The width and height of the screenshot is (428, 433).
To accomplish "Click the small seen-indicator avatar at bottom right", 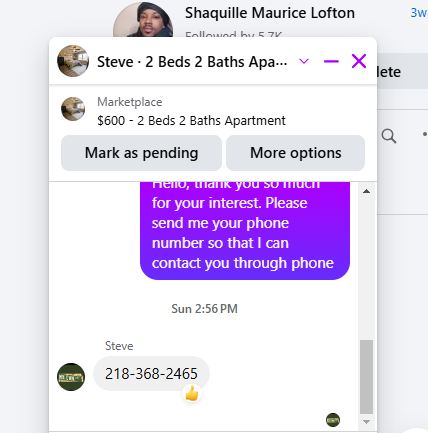I will tap(333, 420).
